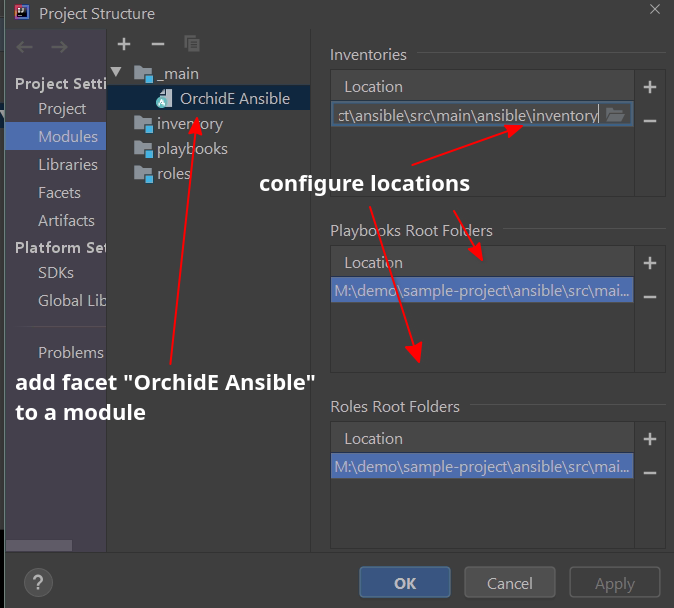Click the OK button
Screen dimensions: 674x608
(405, 583)
